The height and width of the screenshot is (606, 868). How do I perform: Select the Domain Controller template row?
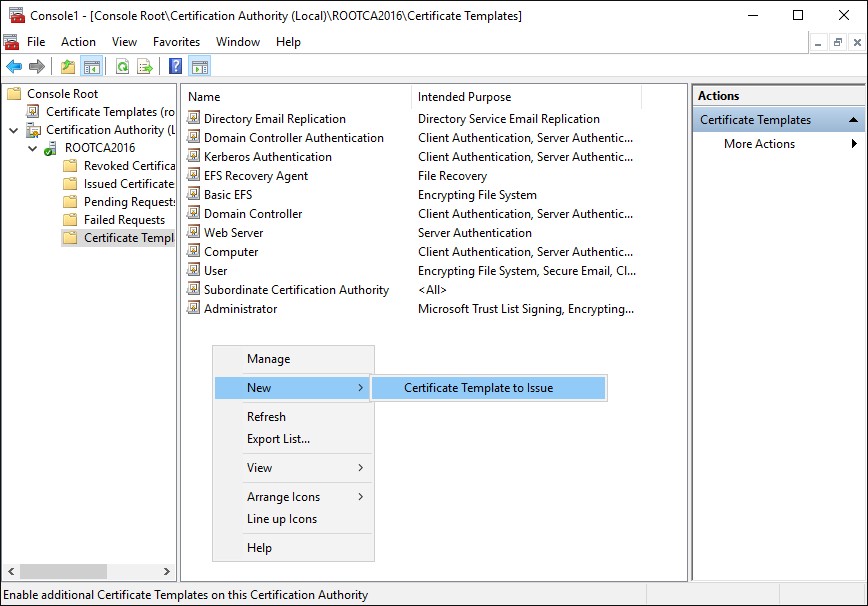(x=252, y=213)
